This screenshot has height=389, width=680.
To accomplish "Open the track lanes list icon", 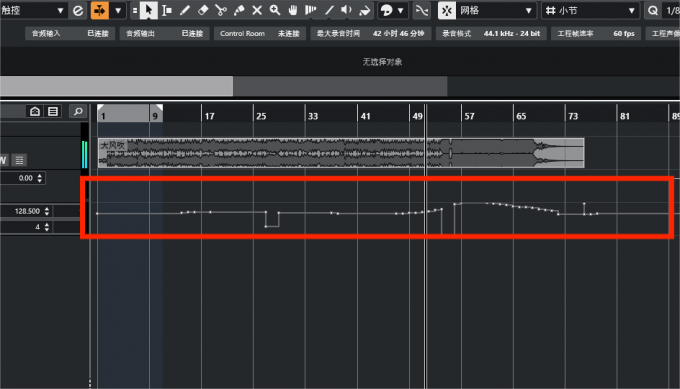I will (19, 160).
